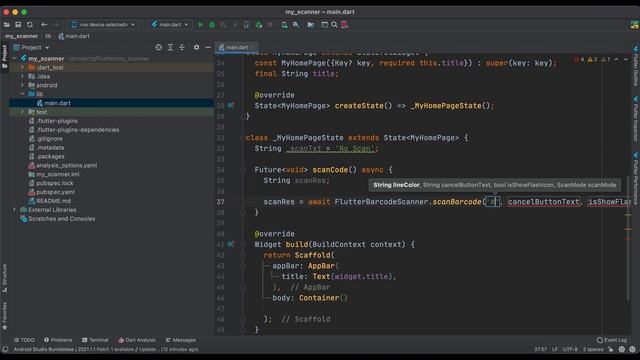The image size is (640, 360).
Task: Click the UTF-8 encoding selector
Action: (x=570, y=349)
